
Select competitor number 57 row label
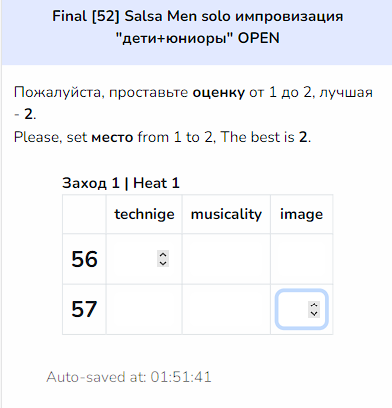84,309
